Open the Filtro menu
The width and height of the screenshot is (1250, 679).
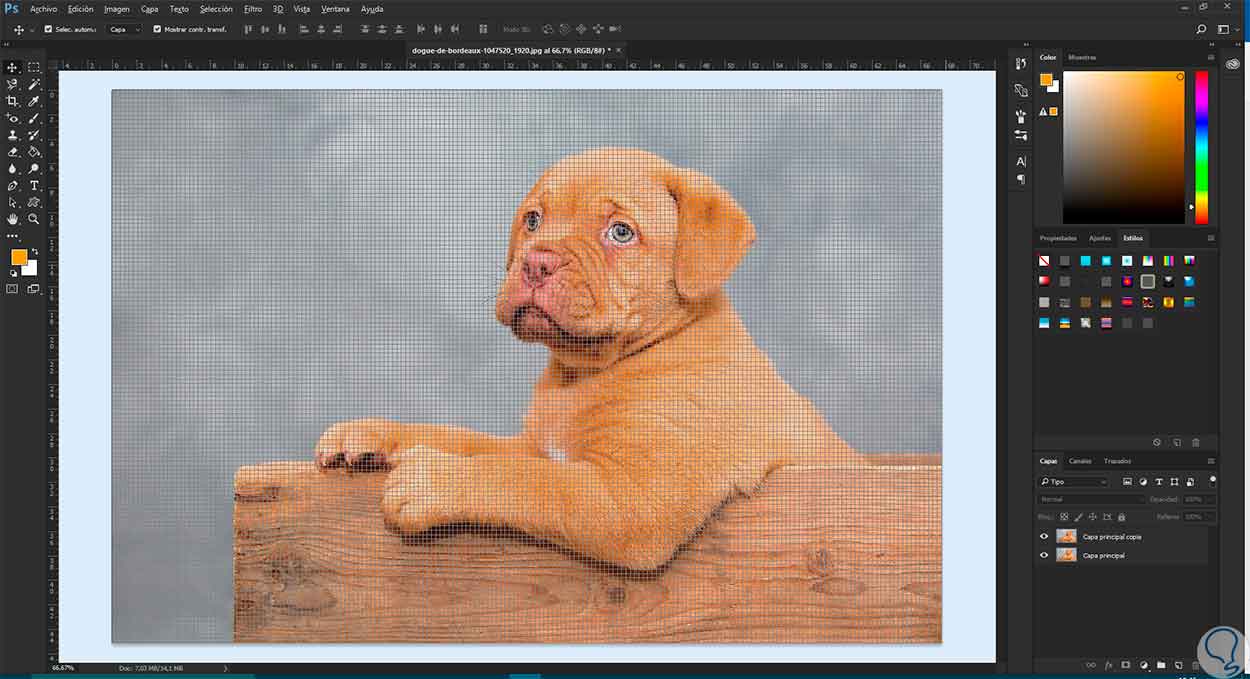253,8
